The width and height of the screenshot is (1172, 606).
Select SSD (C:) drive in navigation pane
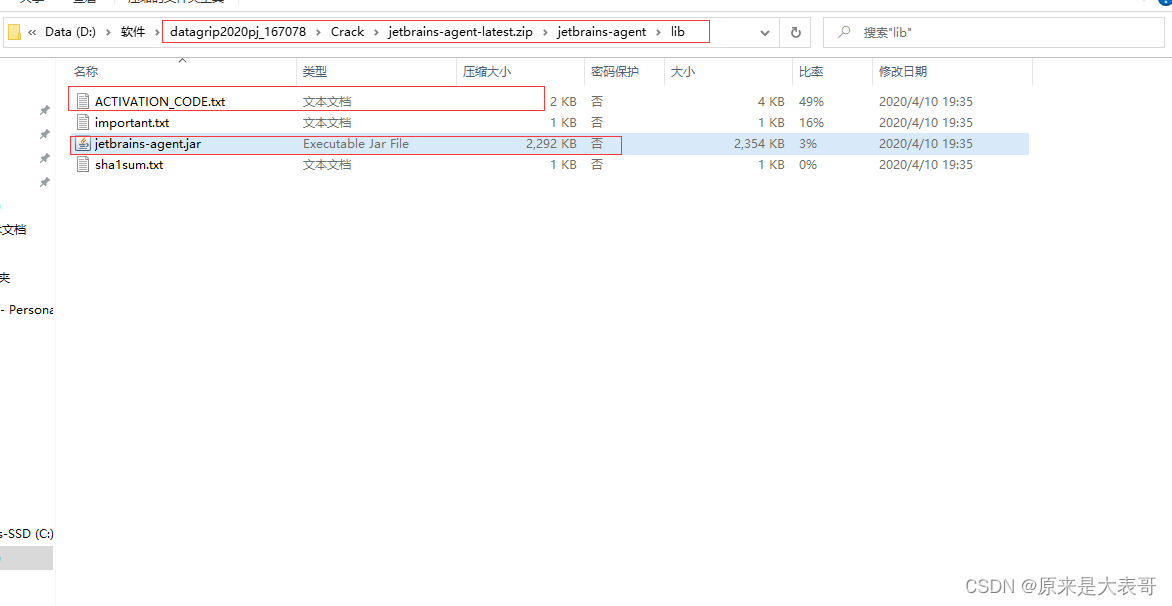coord(27,534)
